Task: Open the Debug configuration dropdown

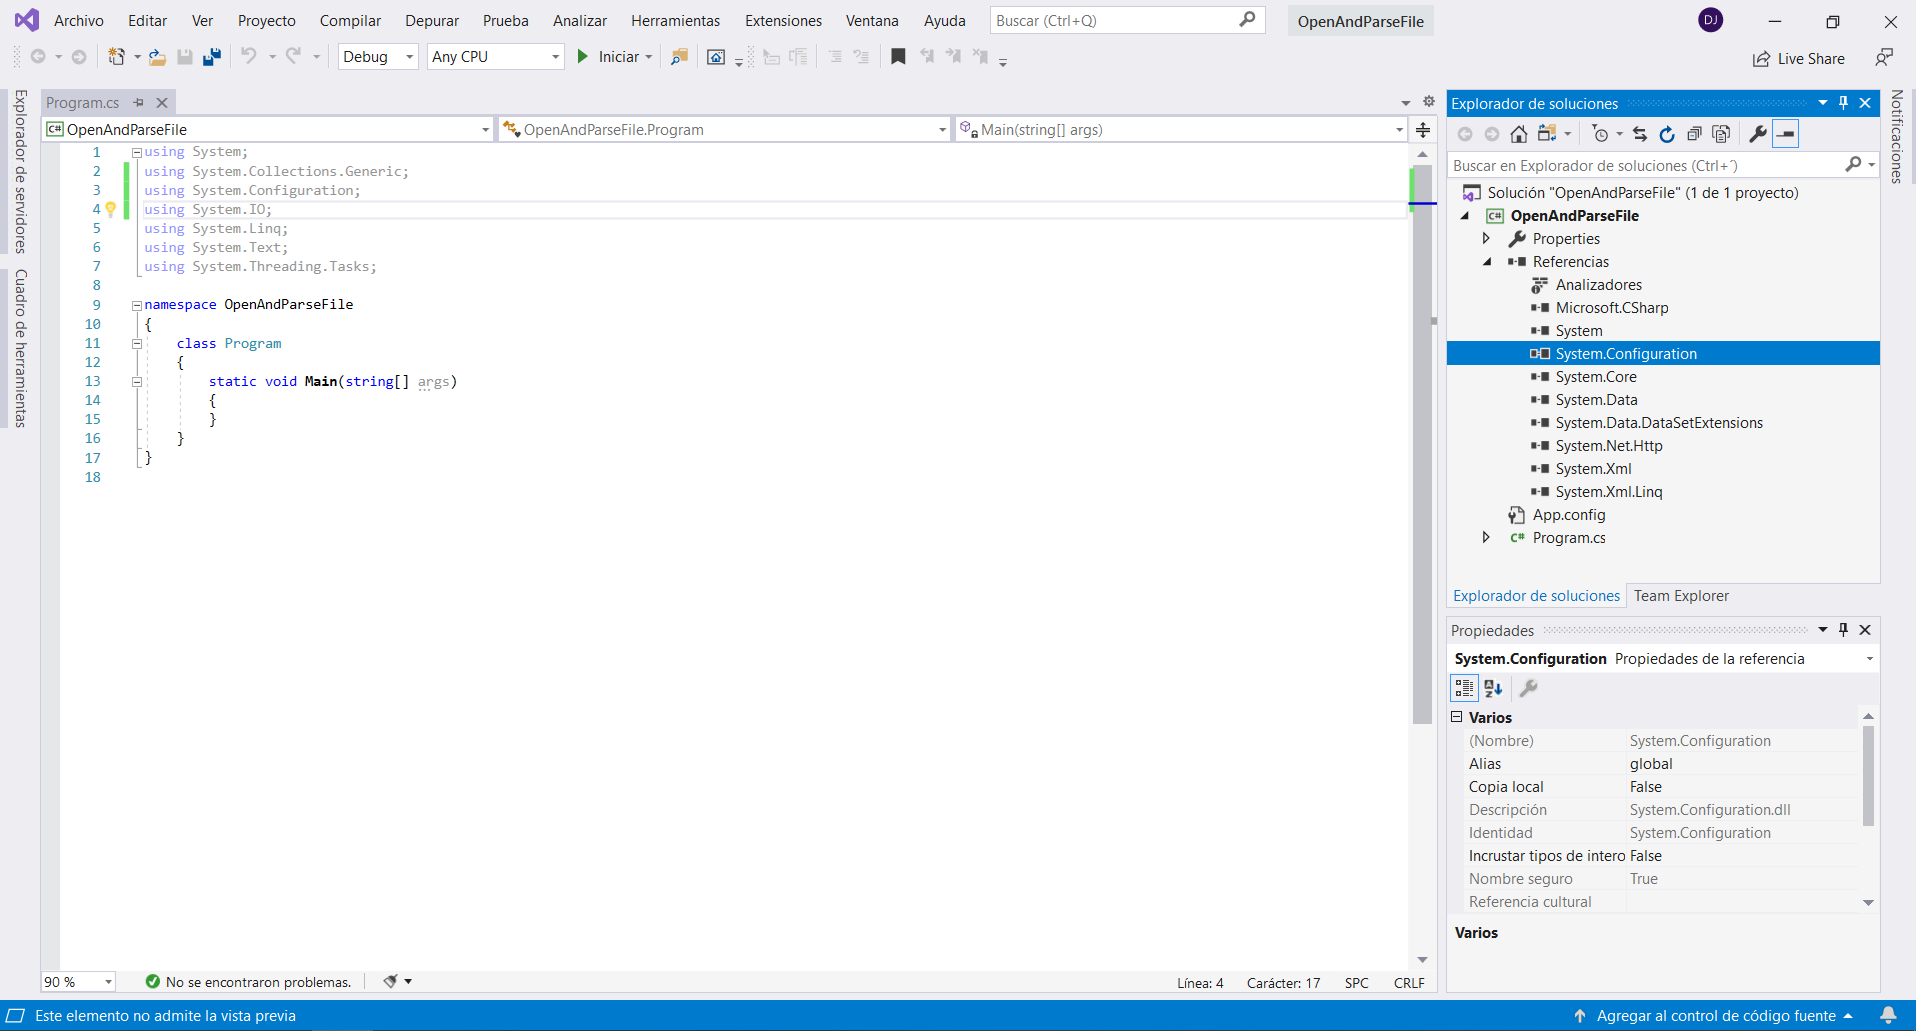Action: pos(377,57)
